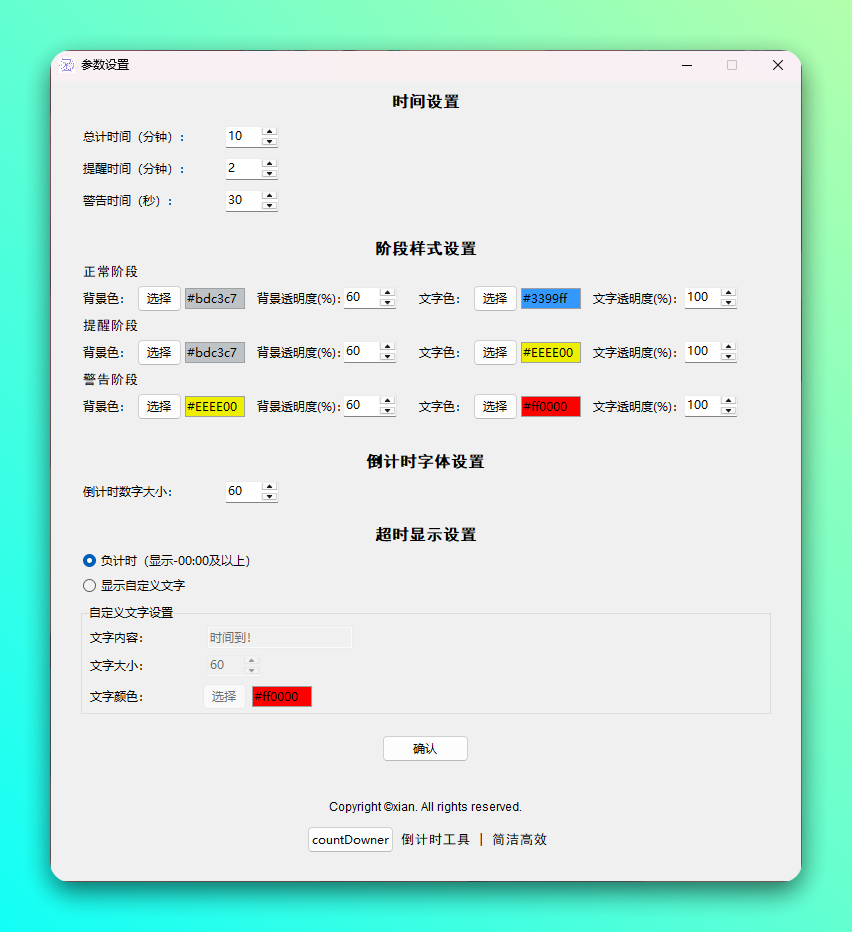Click warning stage #EEEE00 background swatch
This screenshot has height=932, width=852.
point(215,407)
